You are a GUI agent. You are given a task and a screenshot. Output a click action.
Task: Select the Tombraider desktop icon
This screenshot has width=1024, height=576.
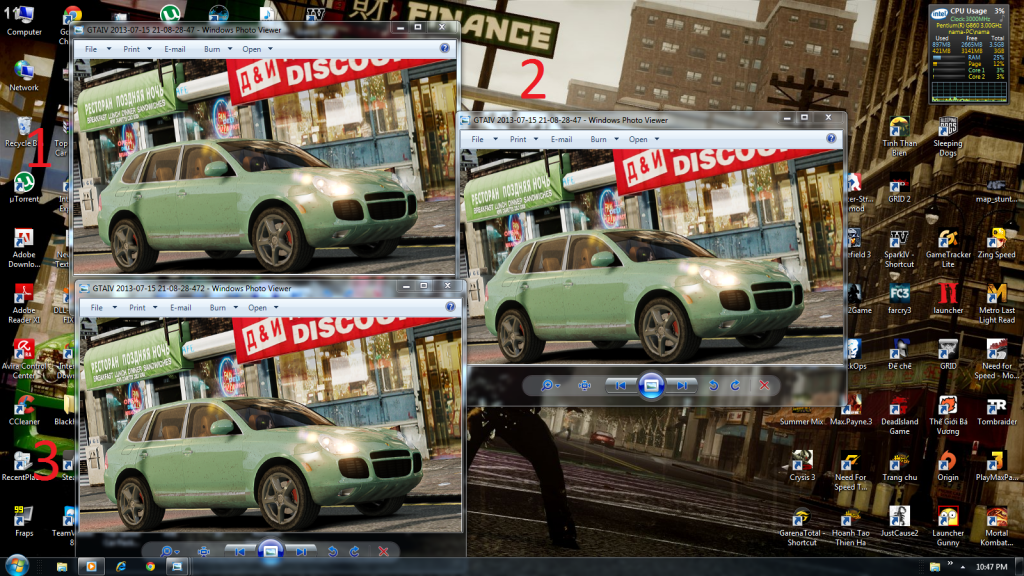pos(996,410)
